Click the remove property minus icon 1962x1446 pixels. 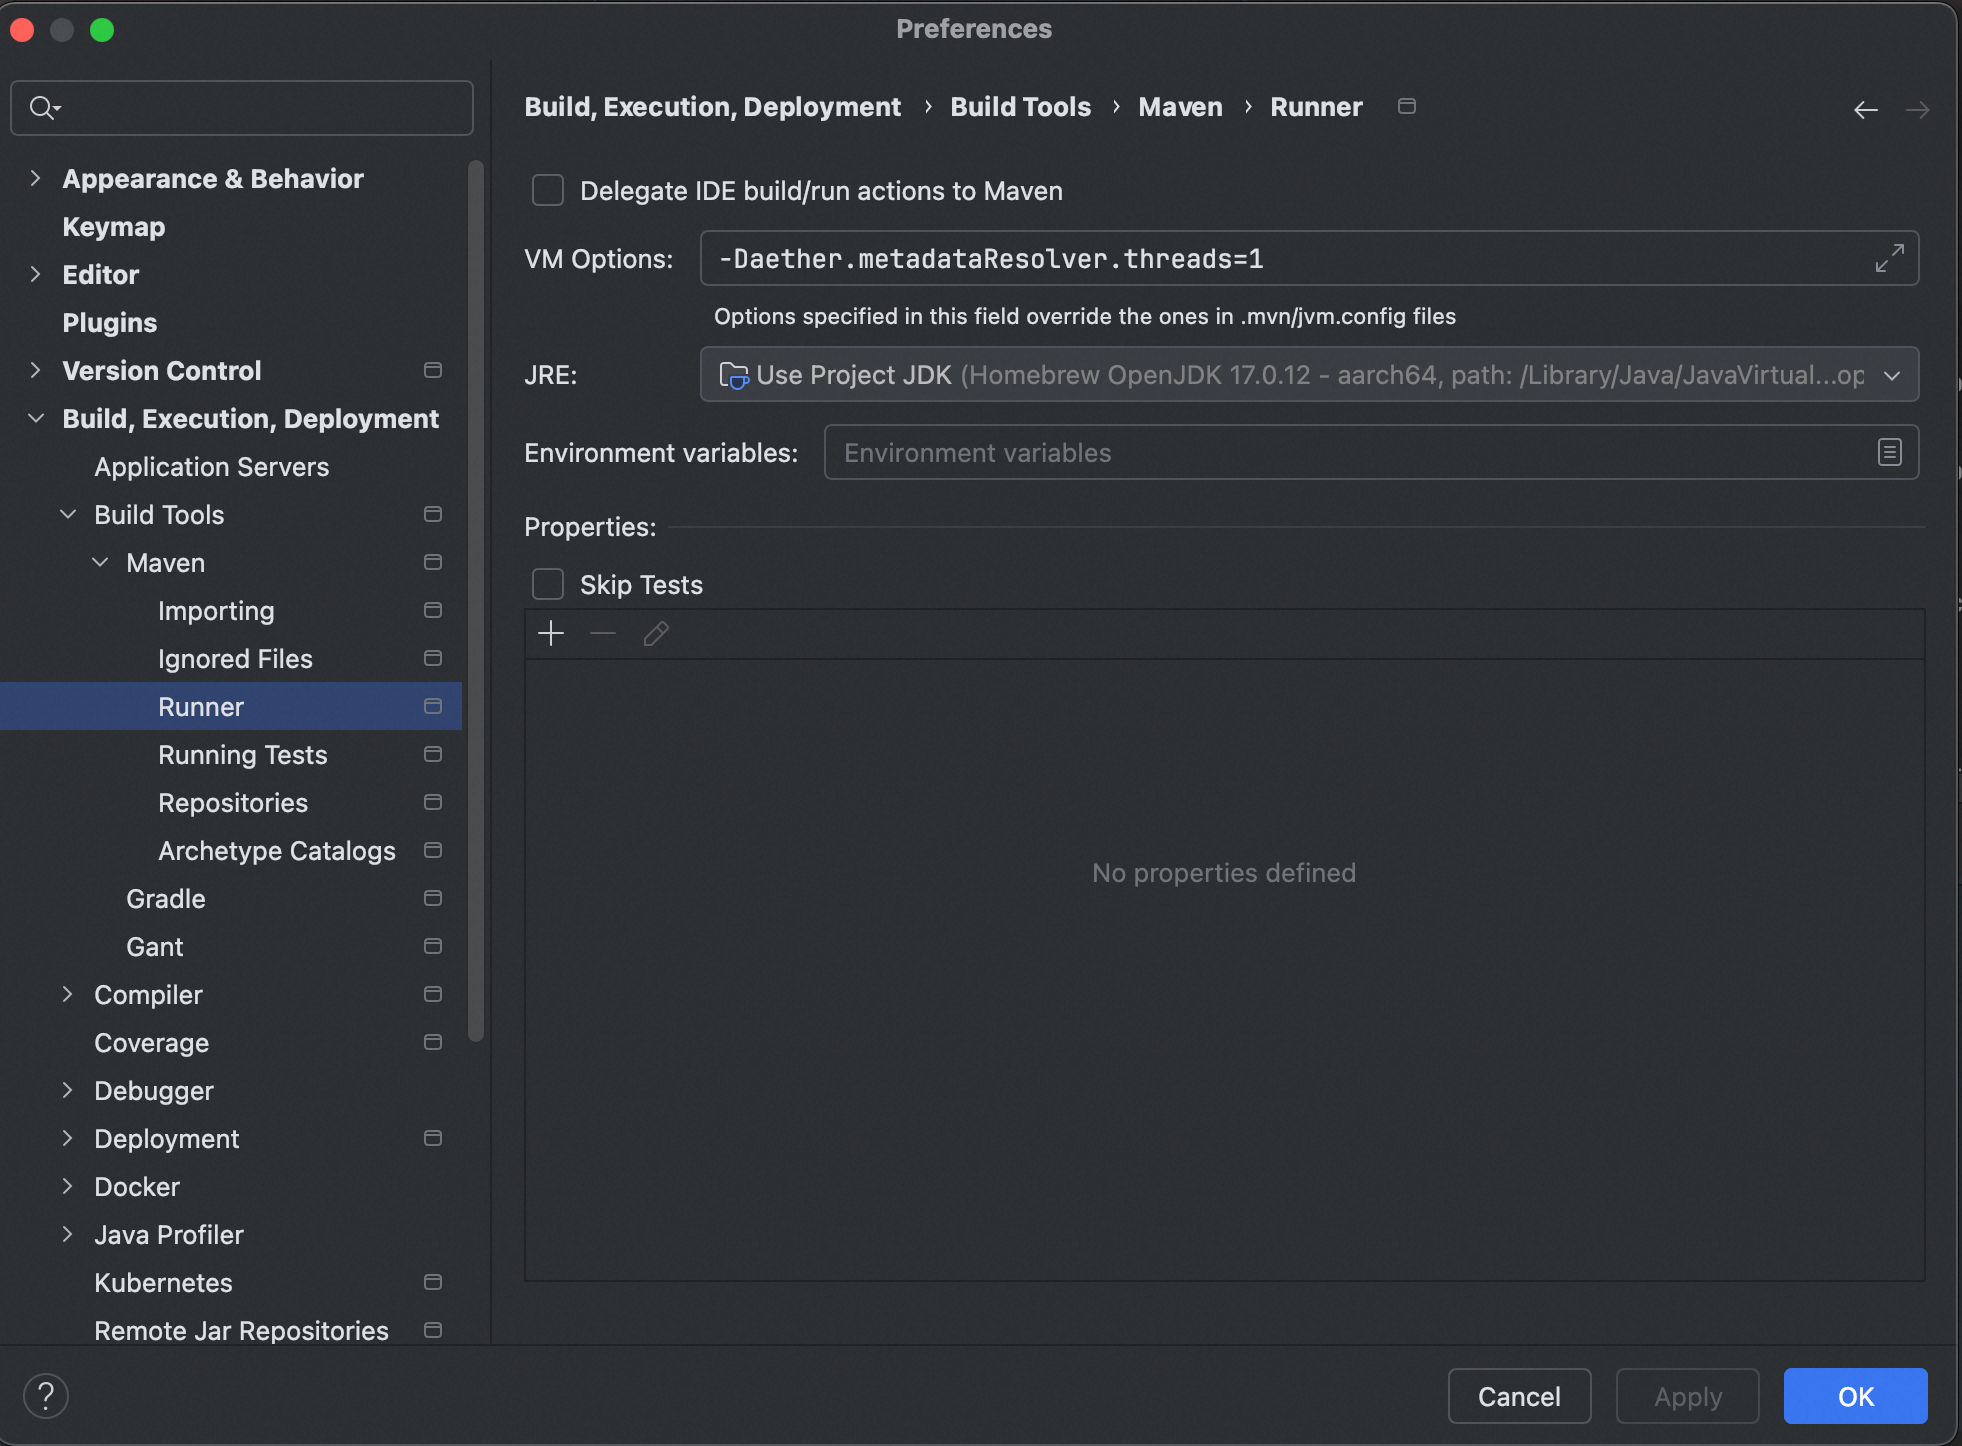tap(603, 634)
